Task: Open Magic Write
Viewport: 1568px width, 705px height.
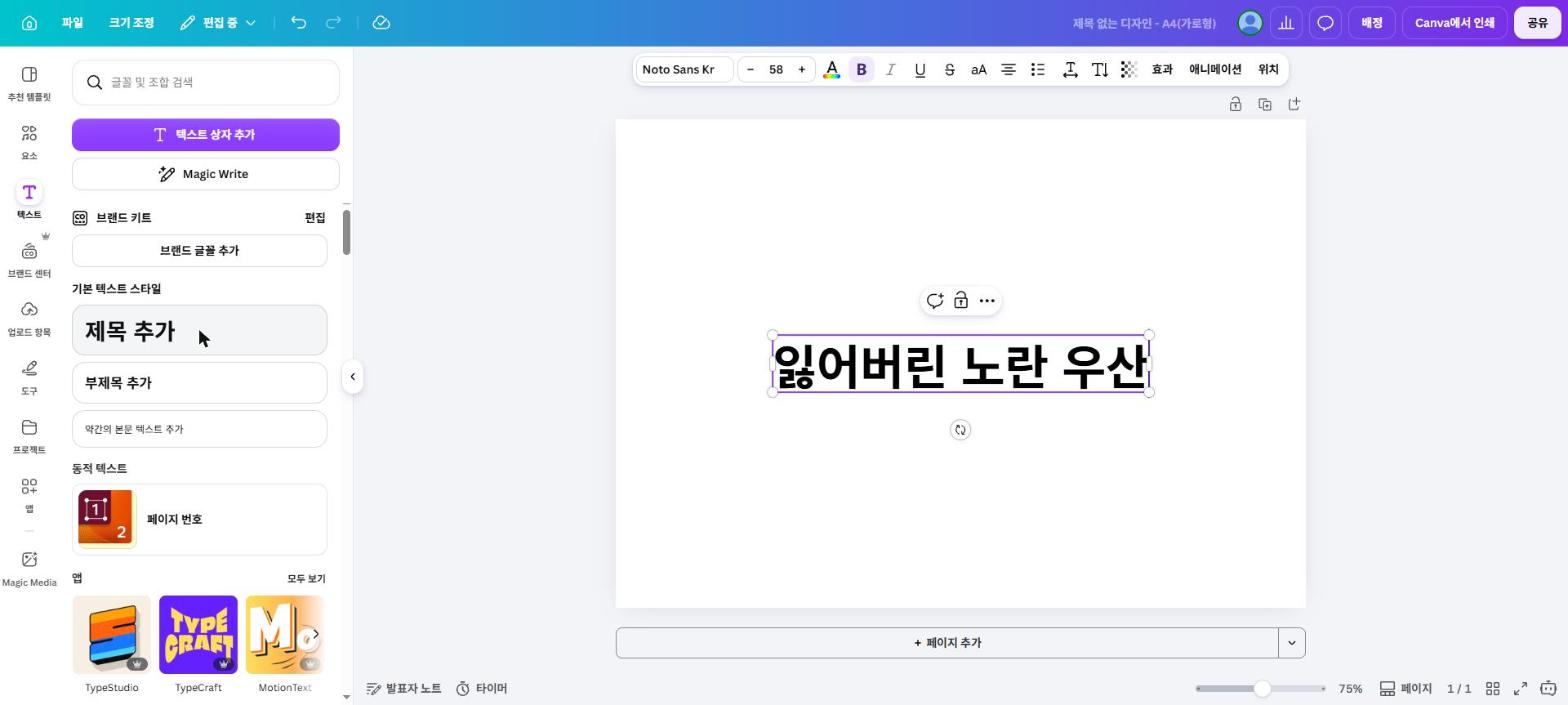Action: 206,174
